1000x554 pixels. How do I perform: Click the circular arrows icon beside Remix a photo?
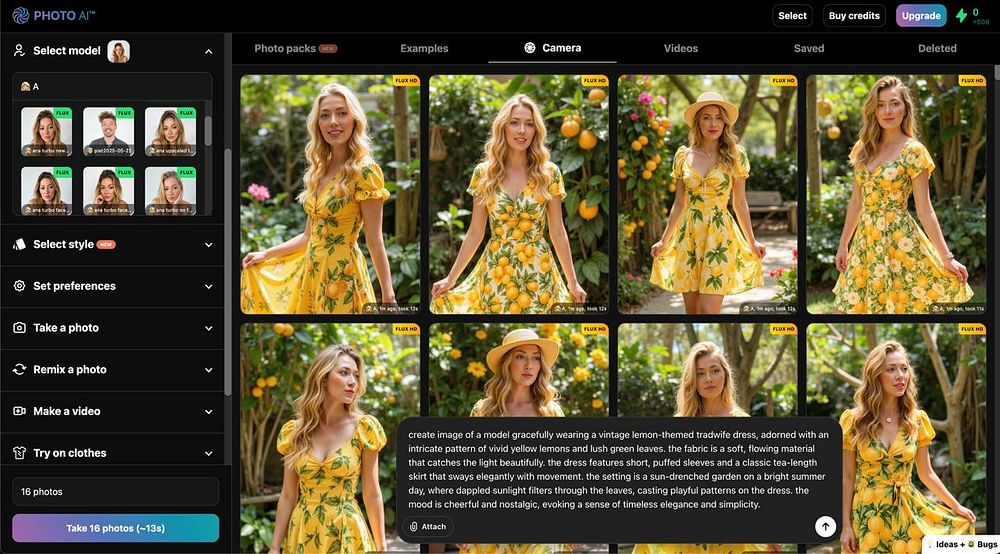tap(19, 369)
